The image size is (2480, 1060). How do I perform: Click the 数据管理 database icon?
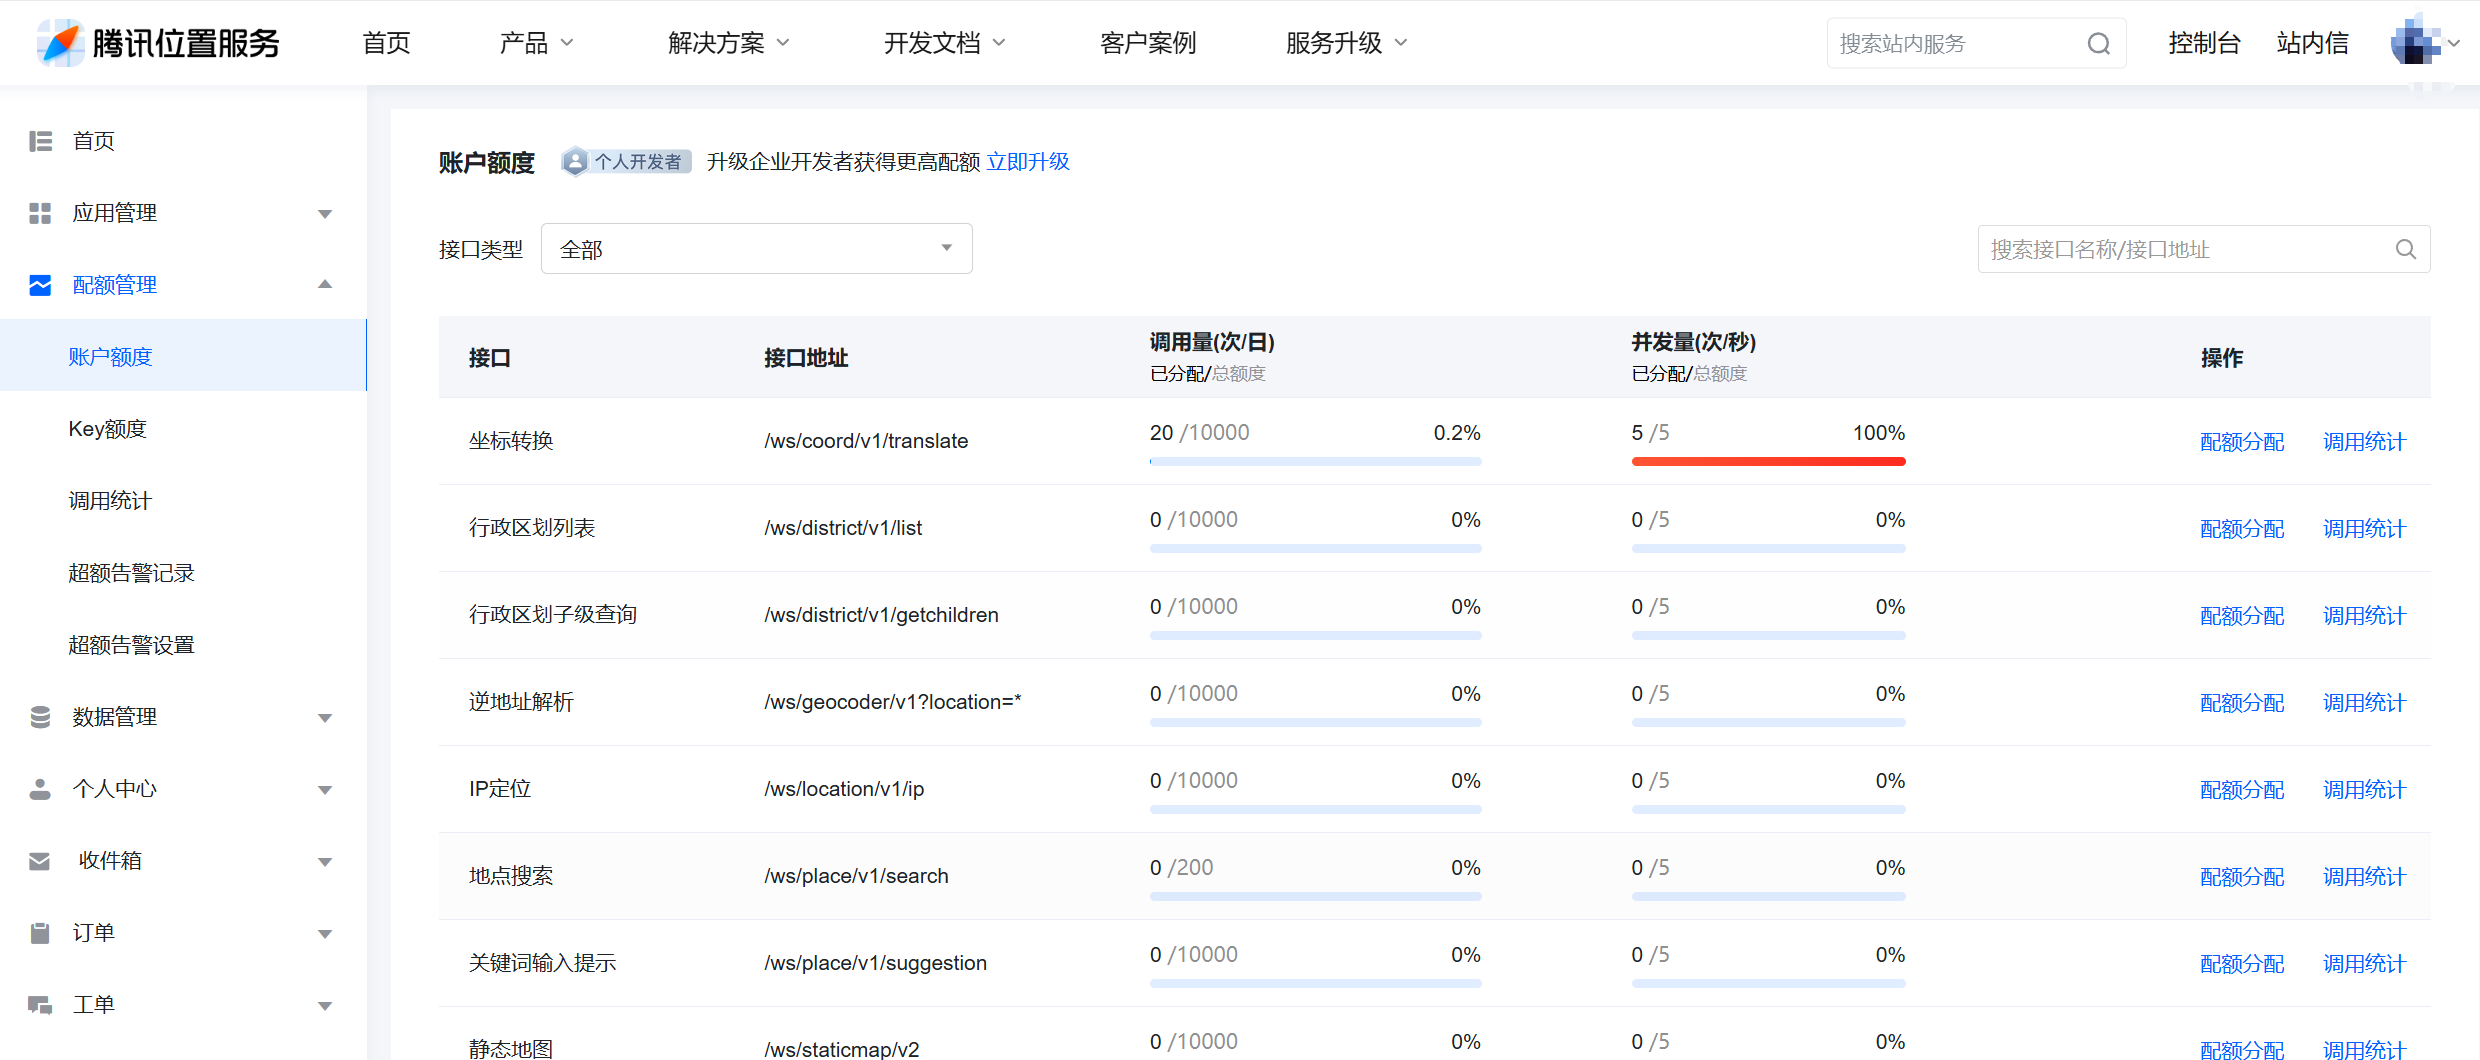(40, 717)
